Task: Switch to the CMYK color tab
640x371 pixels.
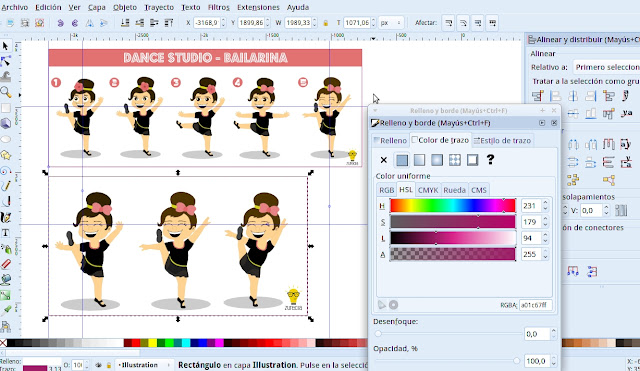Action: click(428, 190)
